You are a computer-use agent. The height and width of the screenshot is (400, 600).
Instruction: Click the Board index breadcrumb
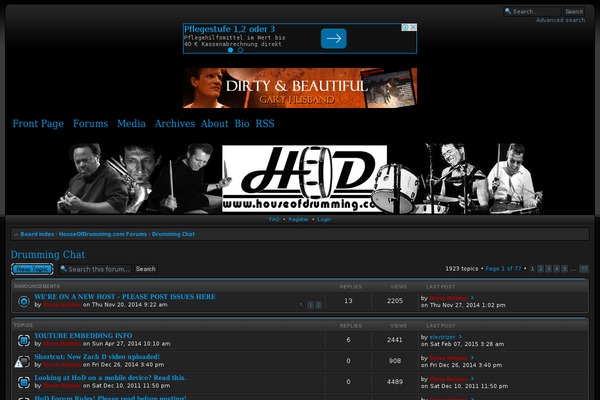[37, 234]
